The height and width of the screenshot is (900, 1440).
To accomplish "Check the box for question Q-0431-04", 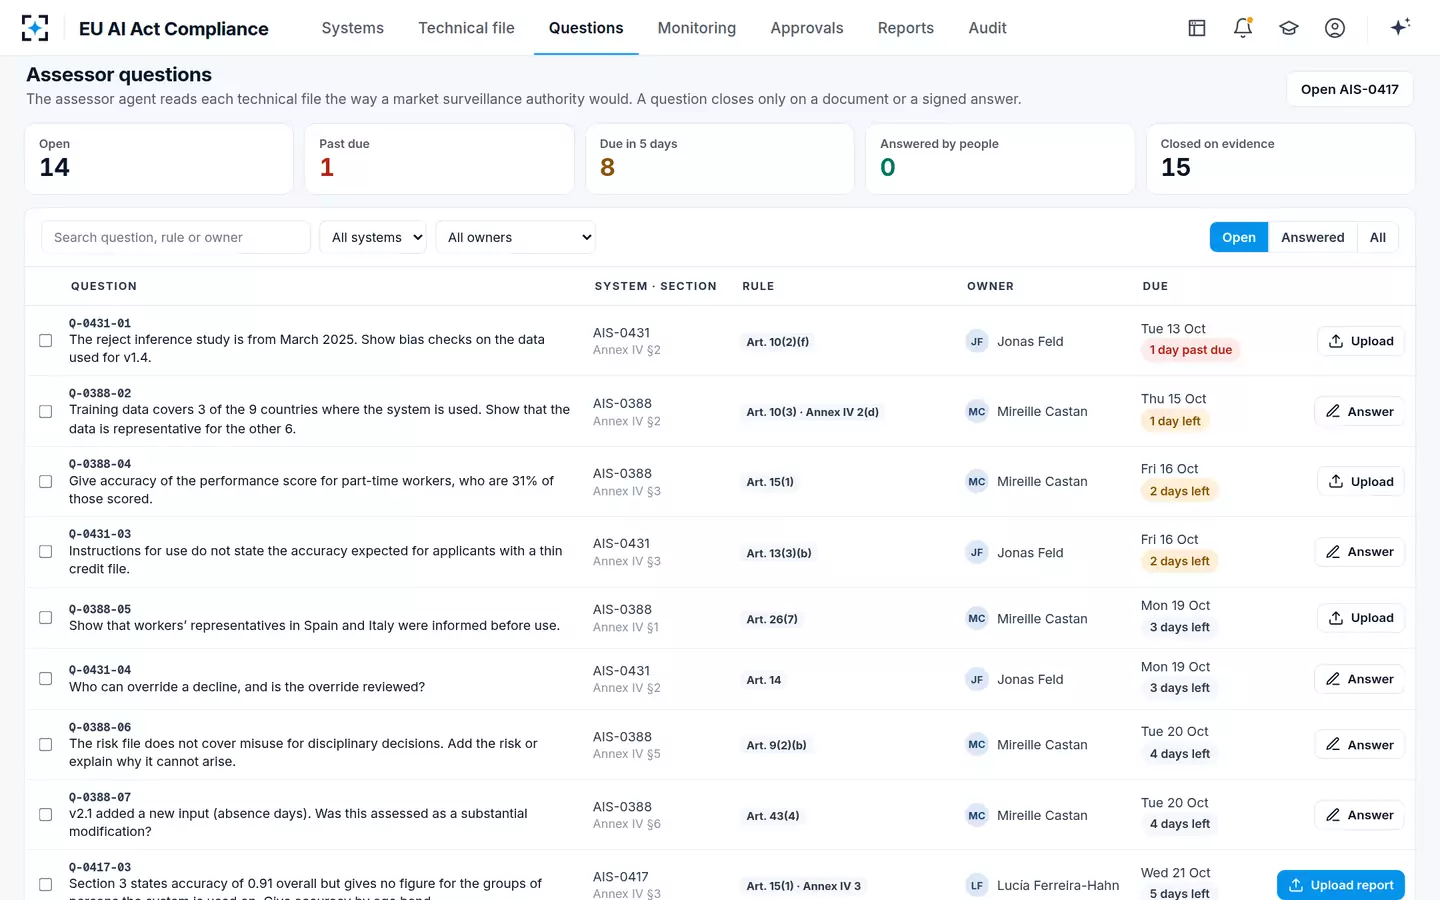I will 46,679.
